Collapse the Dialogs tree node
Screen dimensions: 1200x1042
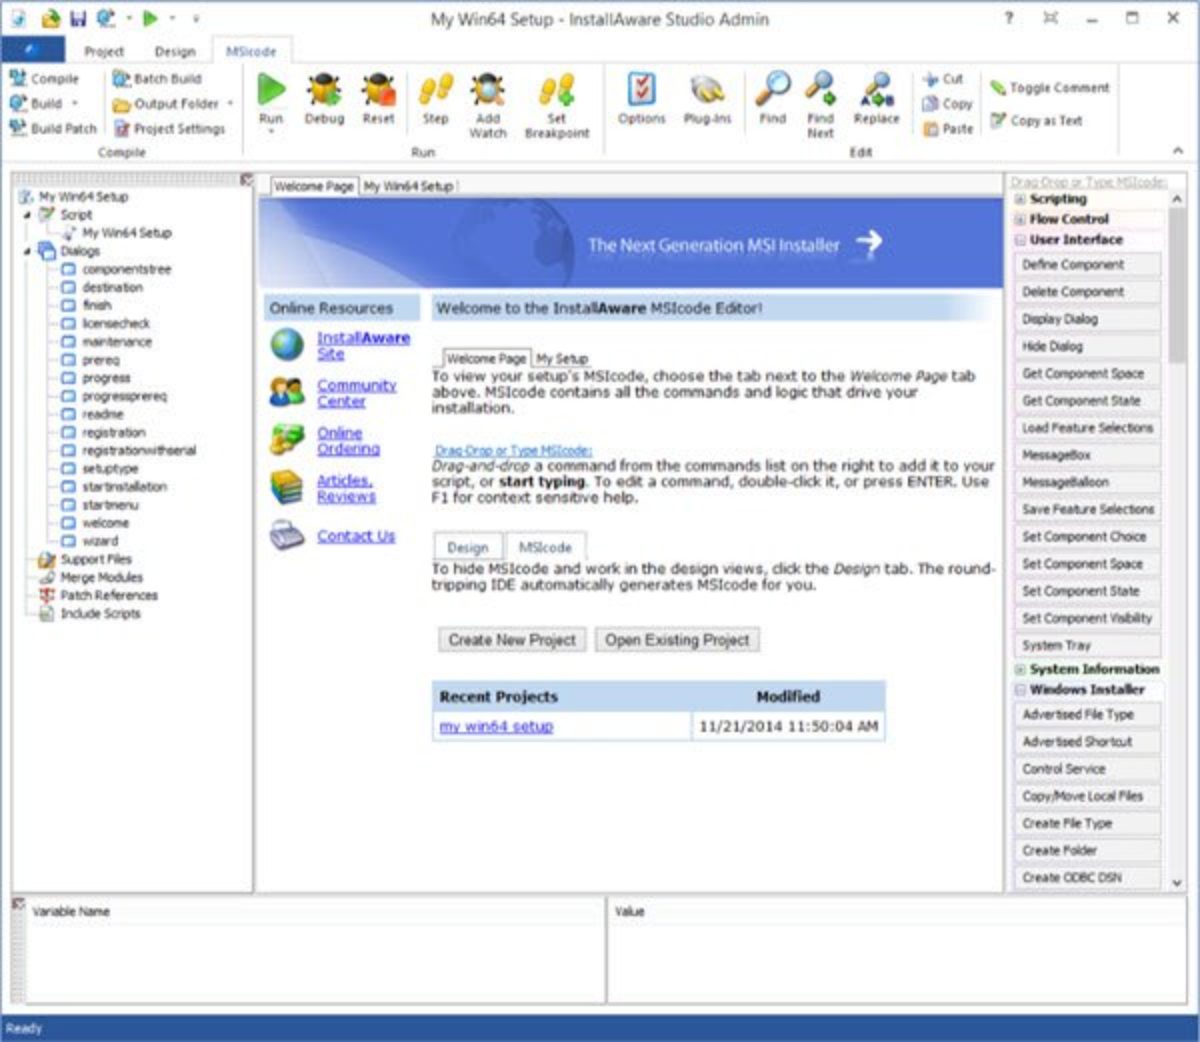[x=27, y=251]
